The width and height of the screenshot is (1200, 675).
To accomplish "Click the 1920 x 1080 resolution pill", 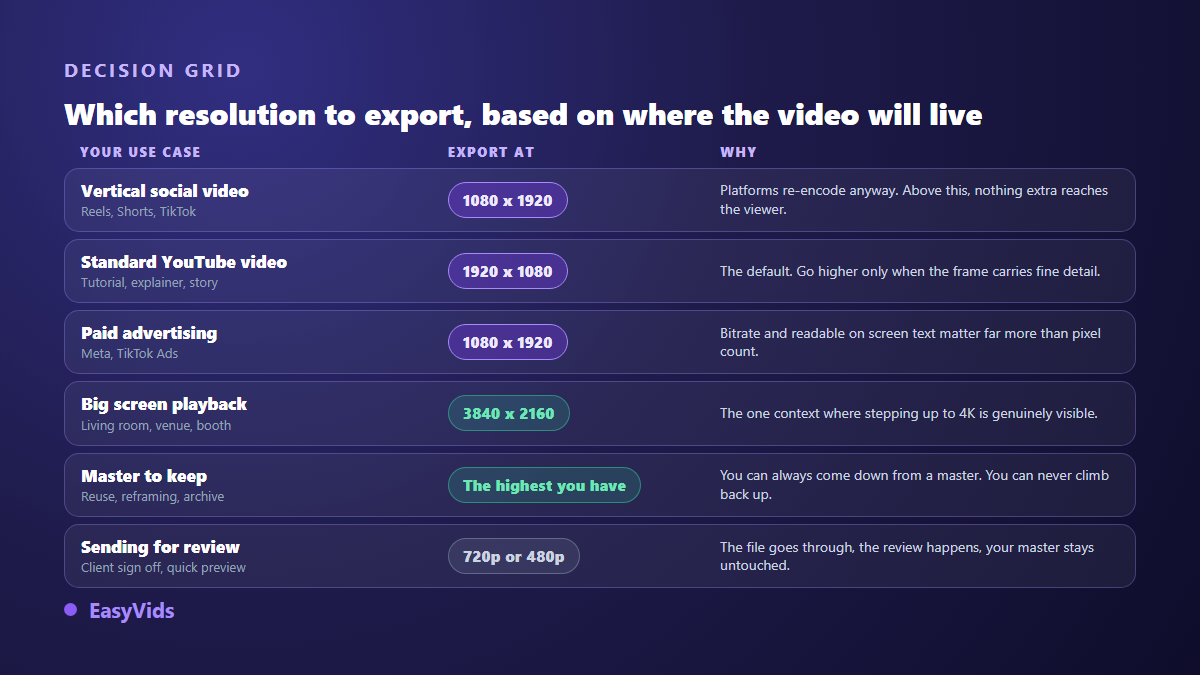I will [x=508, y=271].
